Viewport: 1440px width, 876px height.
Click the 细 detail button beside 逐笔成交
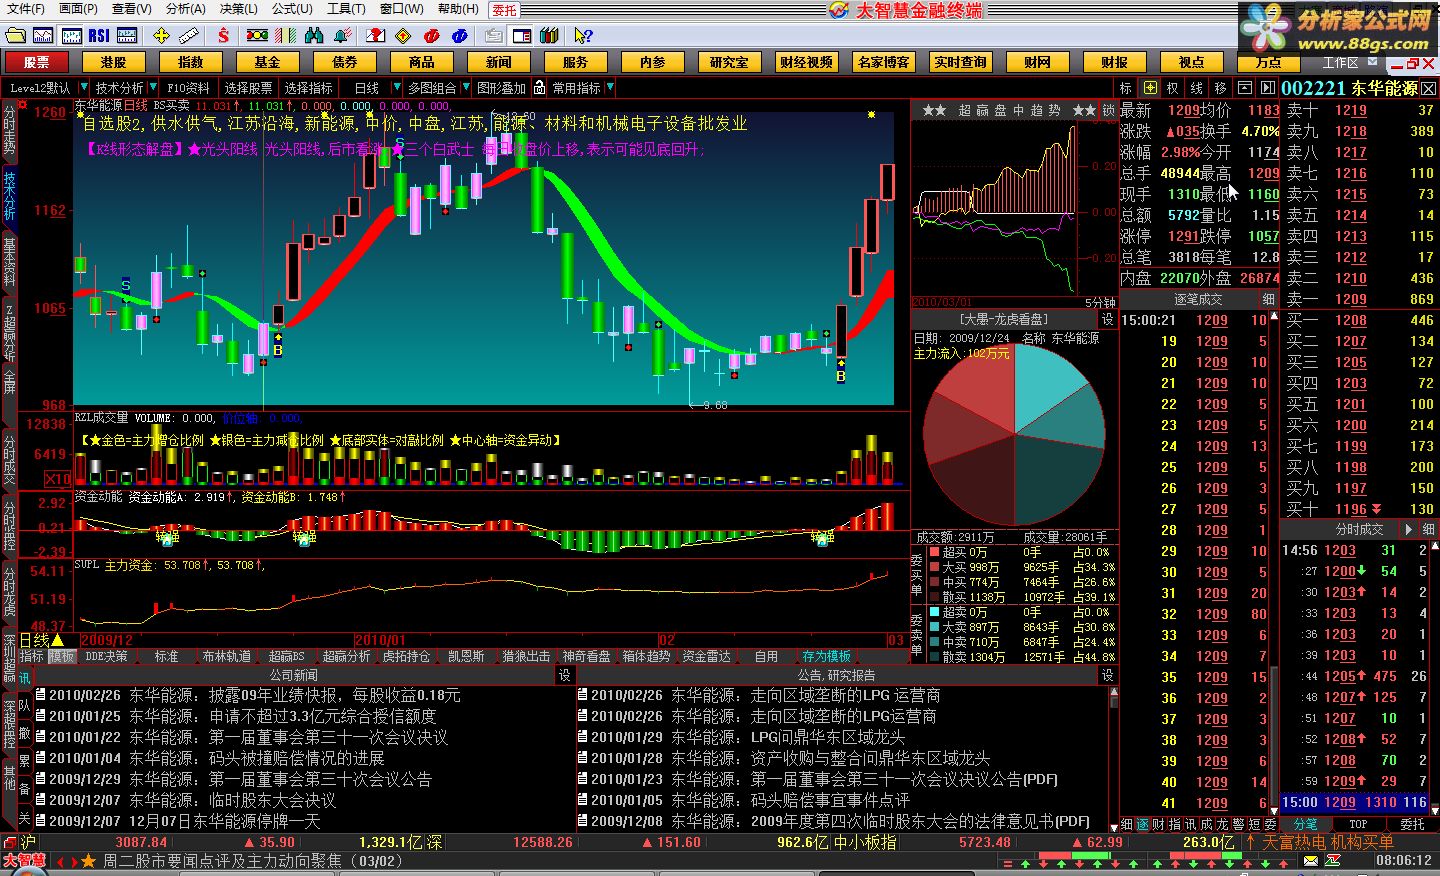click(1268, 299)
